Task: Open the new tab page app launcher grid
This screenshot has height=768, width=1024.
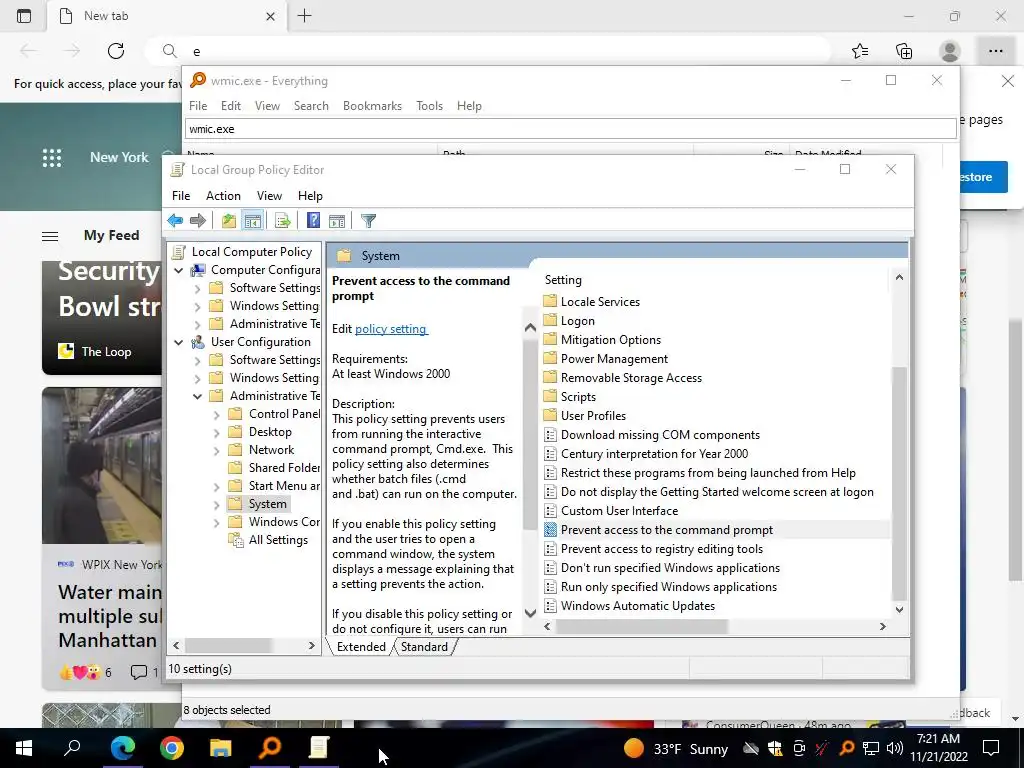Action: pos(52,157)
